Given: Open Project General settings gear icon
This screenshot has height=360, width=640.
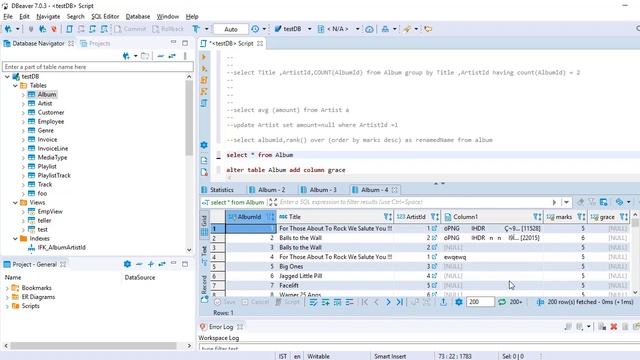Looking at the screenshot, I should pos(127,264).
